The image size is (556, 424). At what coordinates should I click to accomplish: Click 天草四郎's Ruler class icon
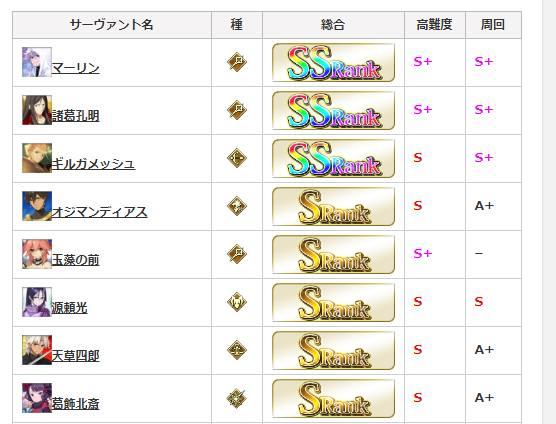pos(237,350)
